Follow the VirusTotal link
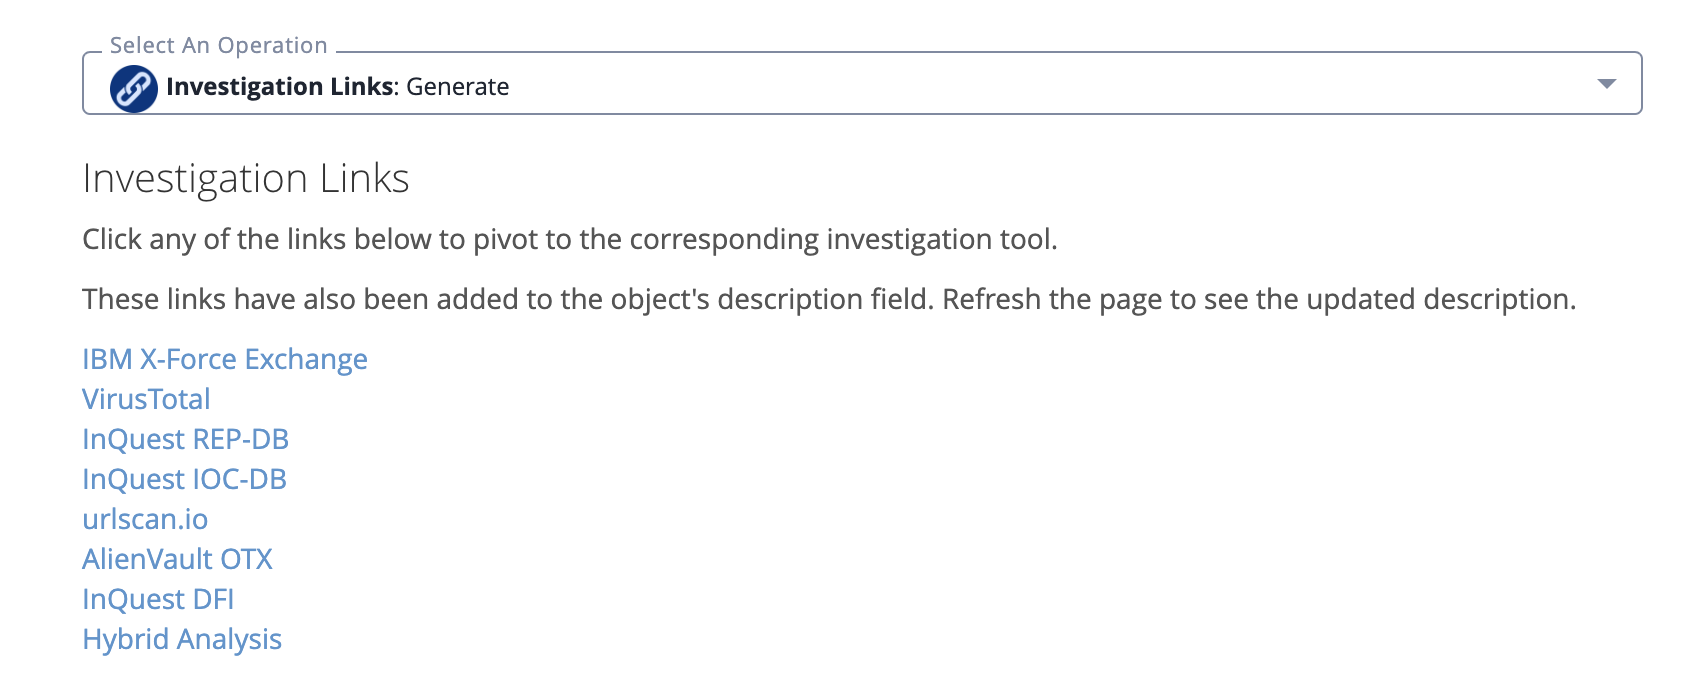1686x686 pixels. (x=146, y=399)
